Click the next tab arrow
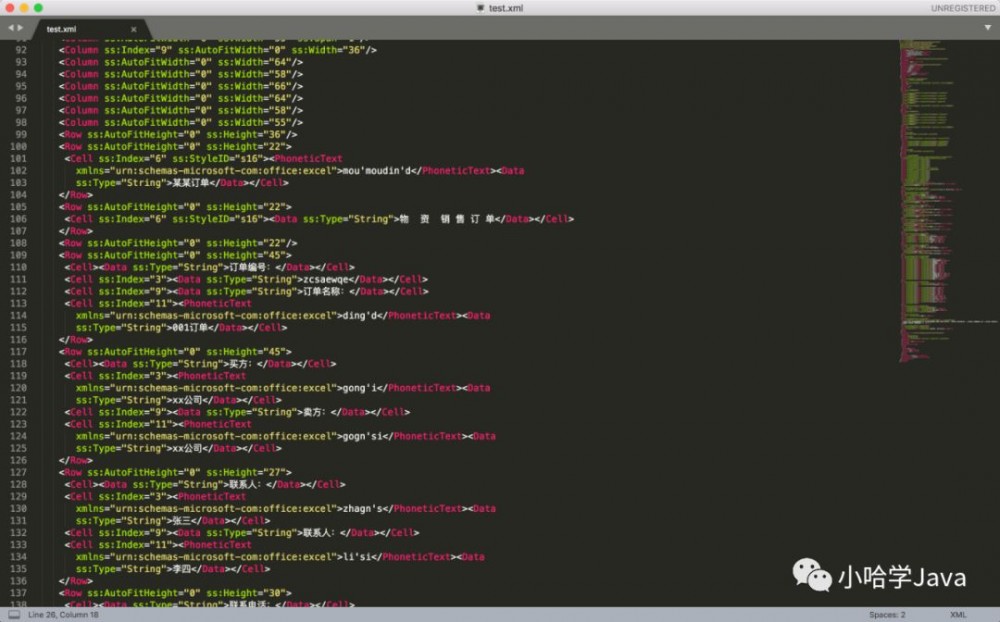1000x622 pixels. coord(21,28)
